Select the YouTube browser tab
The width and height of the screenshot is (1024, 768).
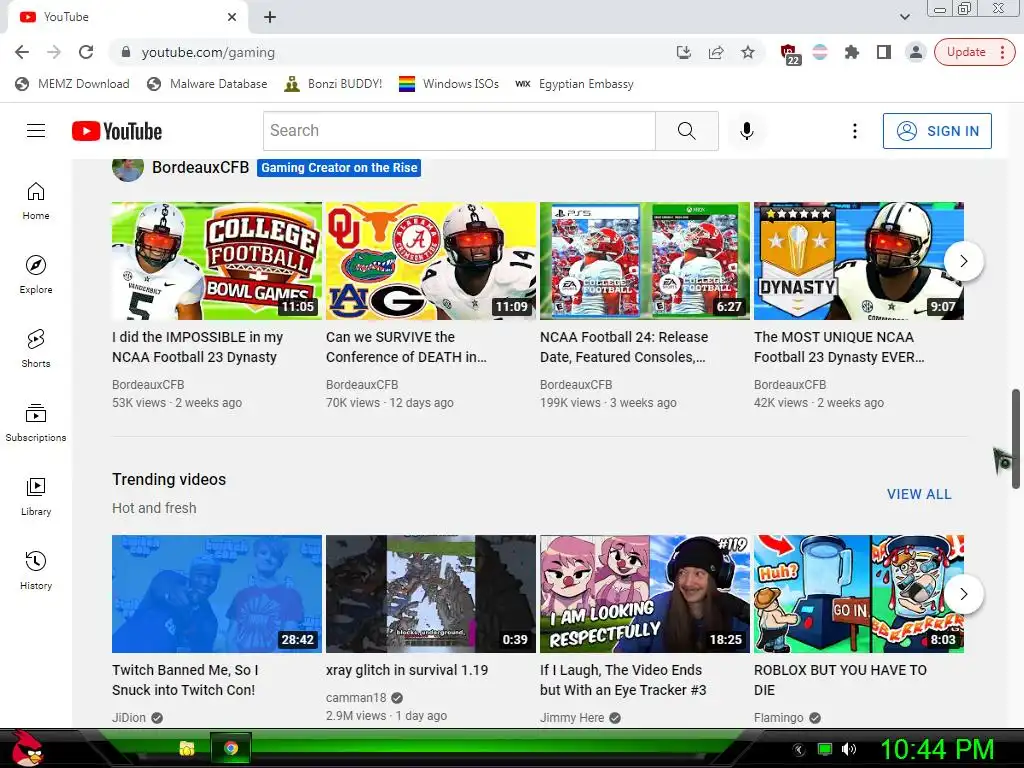click(x=127, y=17)
